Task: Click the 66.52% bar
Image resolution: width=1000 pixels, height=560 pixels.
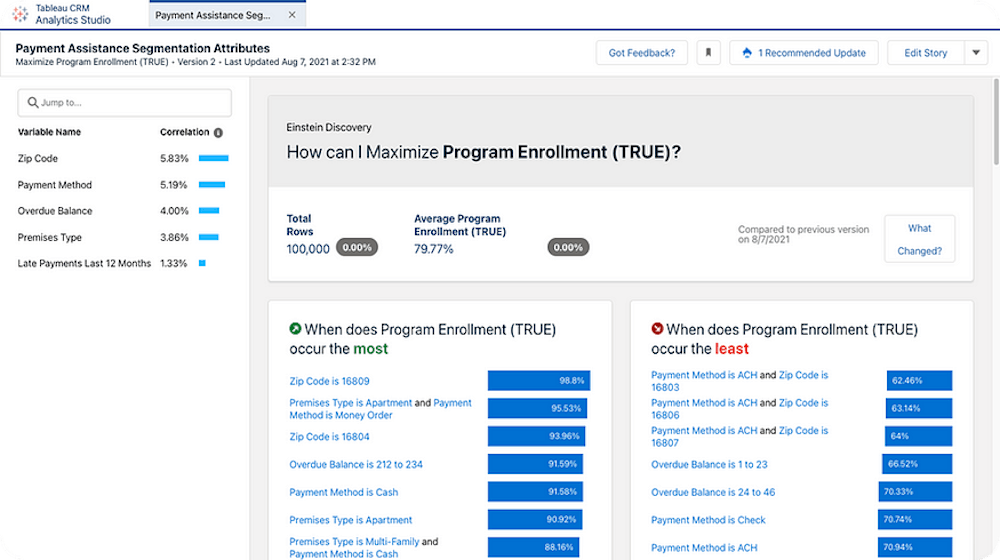Action: [917, 464]
